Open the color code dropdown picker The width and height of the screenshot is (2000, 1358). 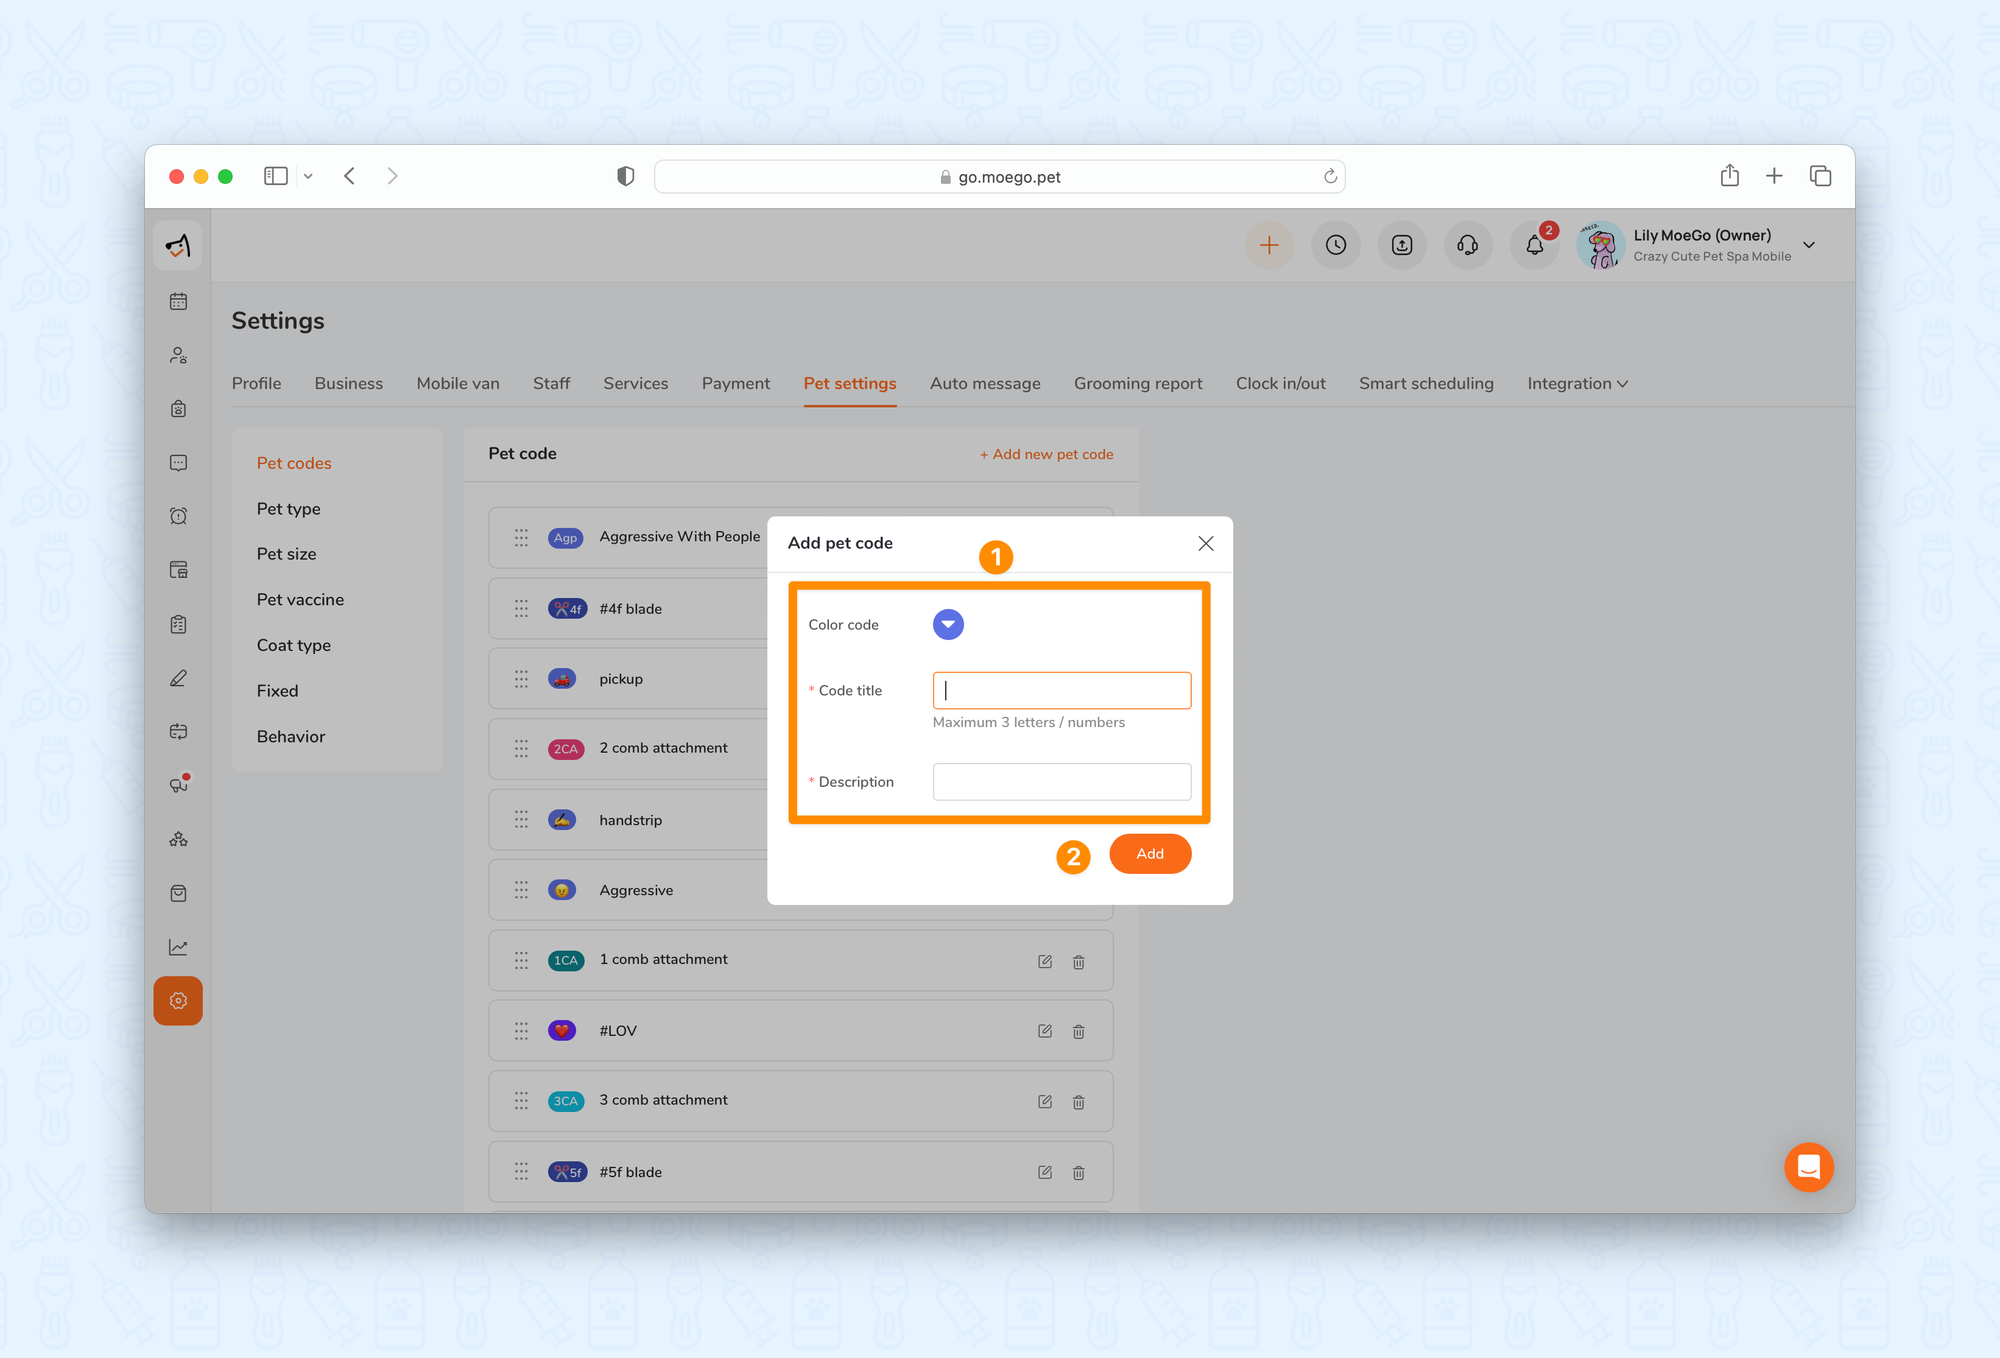click(x=948, y=624)
